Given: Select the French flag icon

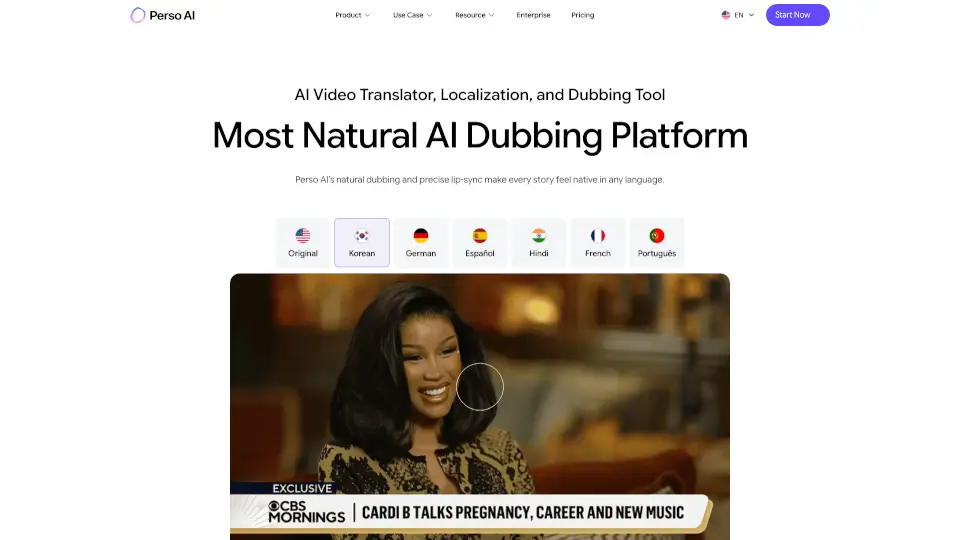Looking at the screenshot, I should pos(598,236).
